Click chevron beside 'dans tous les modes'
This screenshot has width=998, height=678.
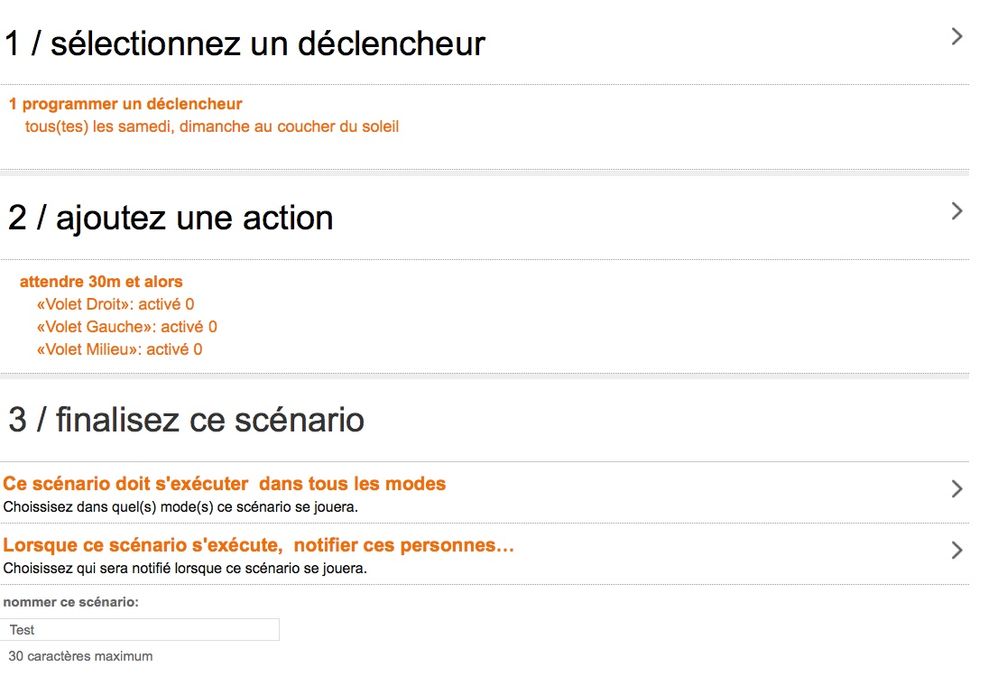pos(956,489)
